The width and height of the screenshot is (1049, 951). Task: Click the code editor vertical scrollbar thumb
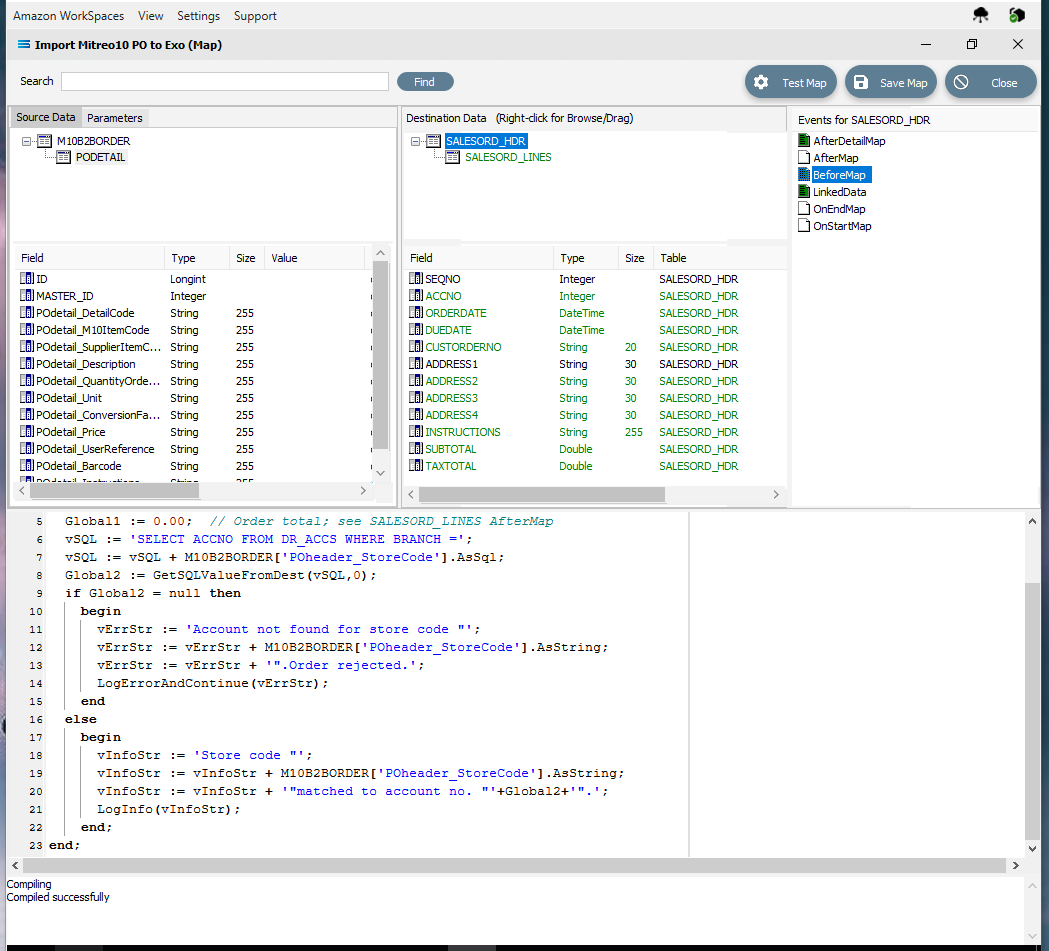[x=1032, y=711]
